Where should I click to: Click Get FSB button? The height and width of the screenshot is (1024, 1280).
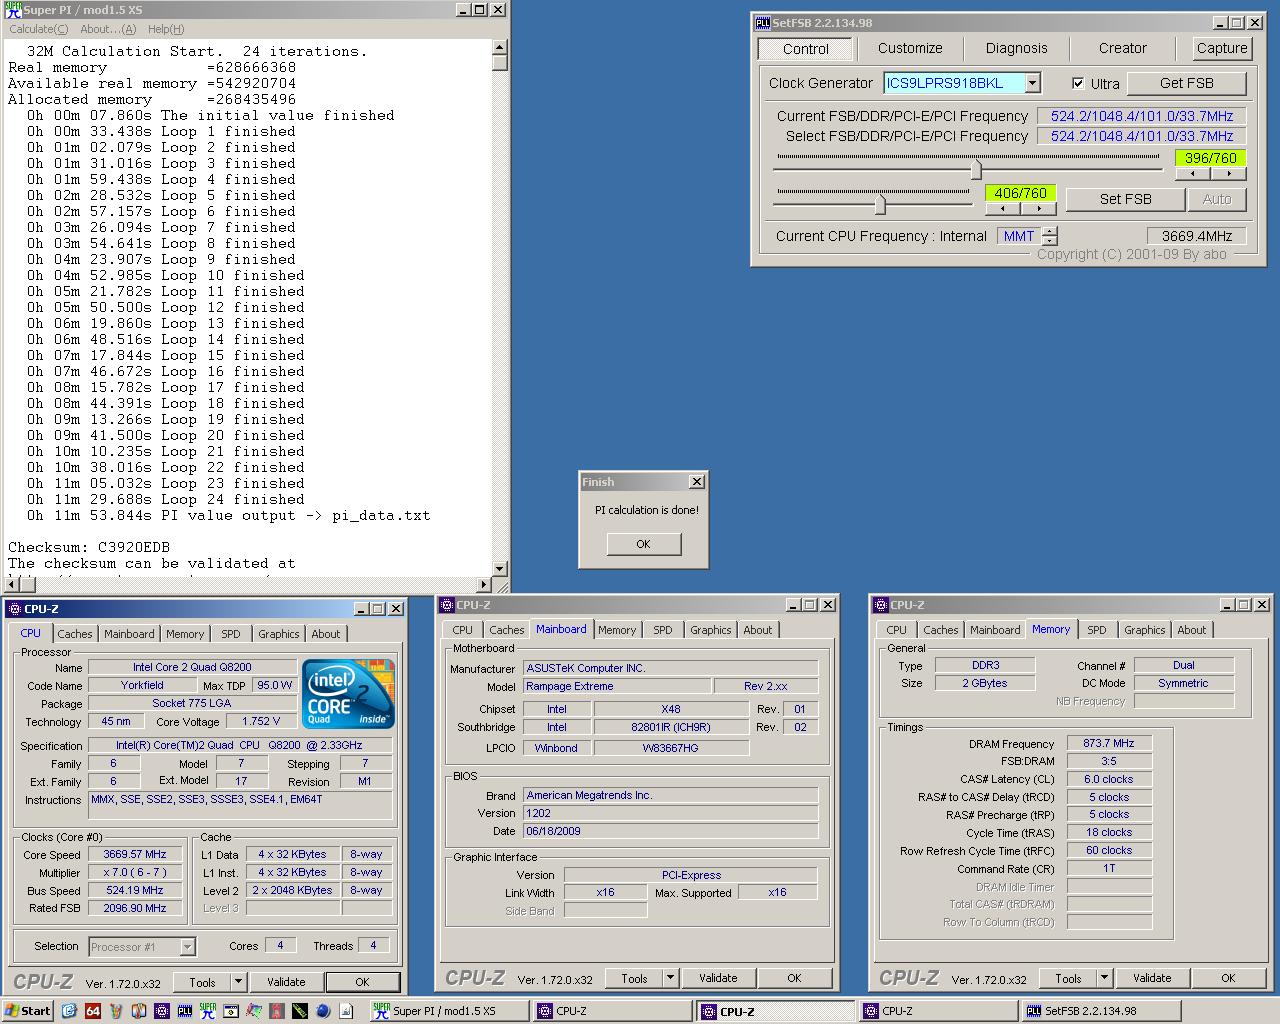pos(1186,83)
